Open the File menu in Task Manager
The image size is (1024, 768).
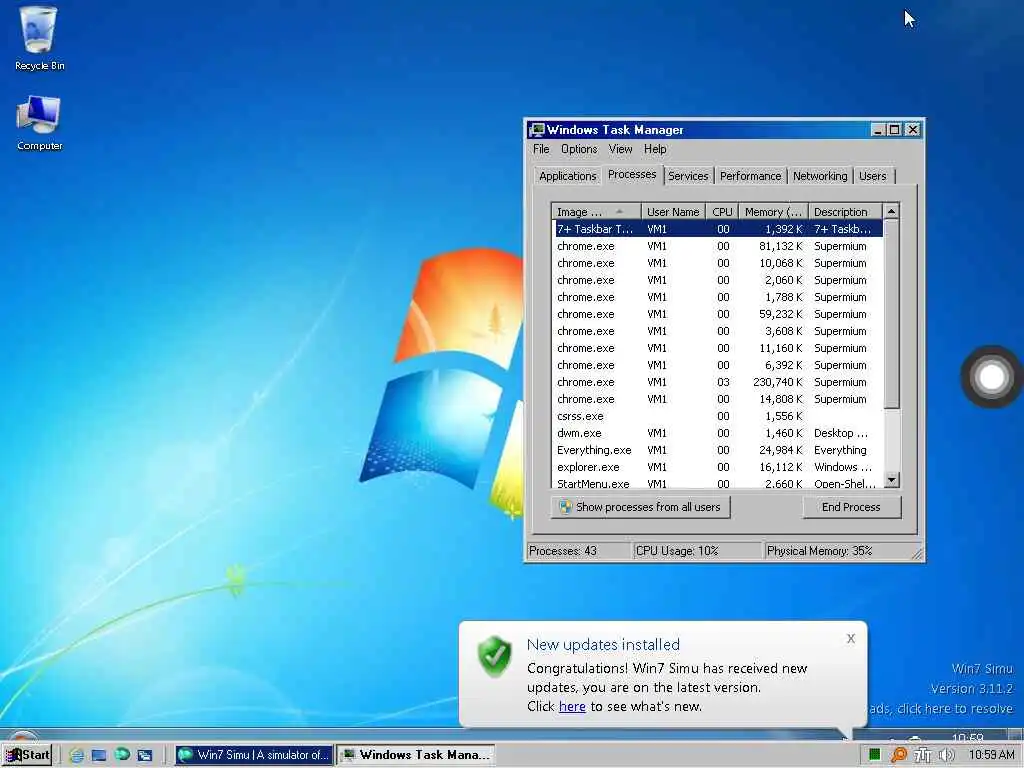(x=541, y=149)
